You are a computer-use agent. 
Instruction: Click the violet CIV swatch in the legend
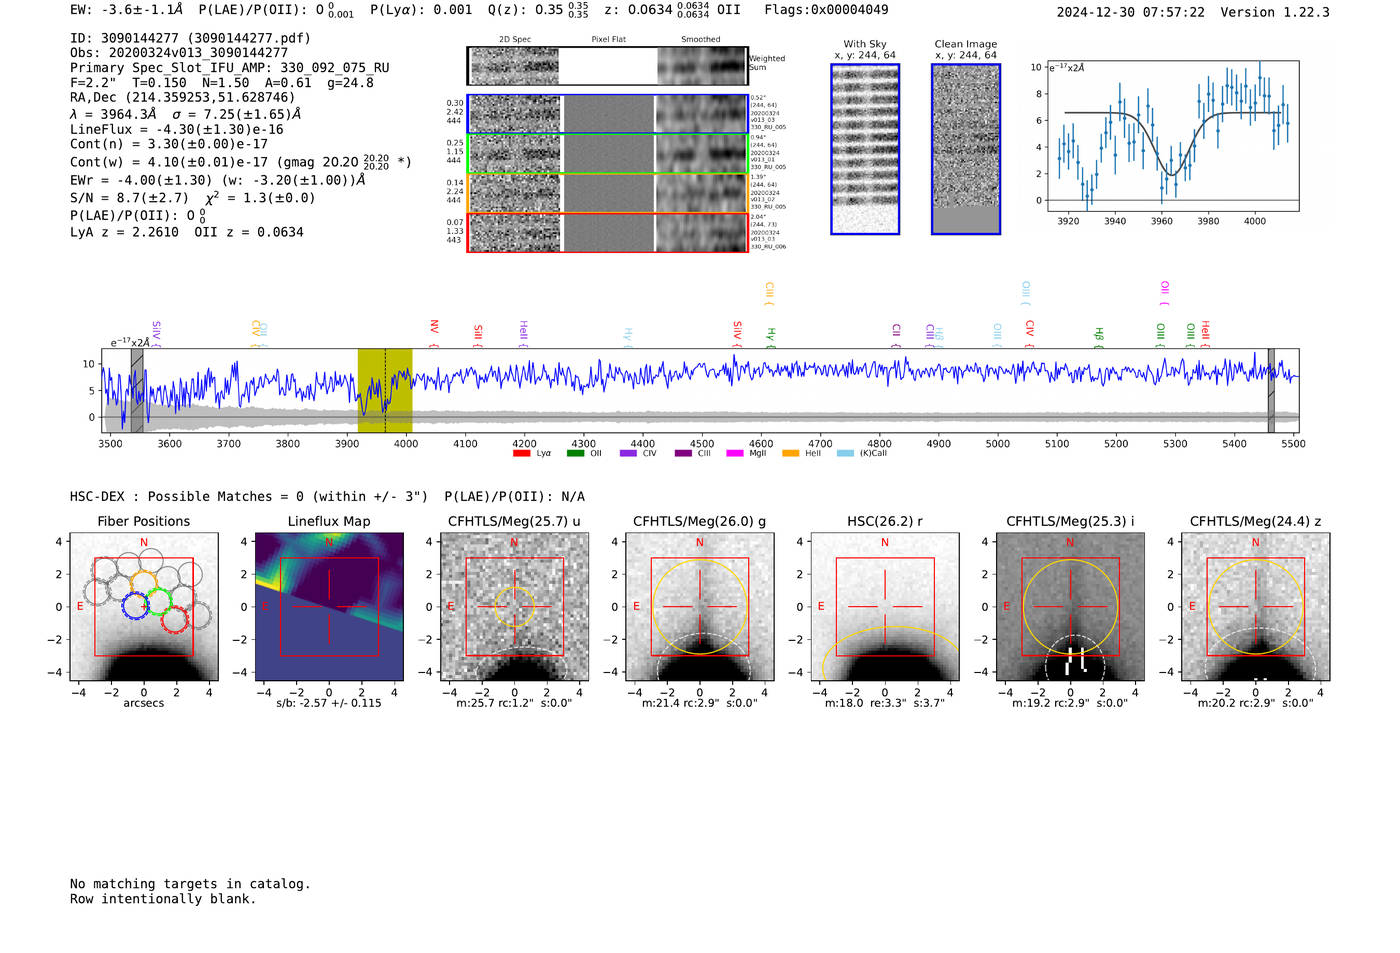(x=628, y=454)
